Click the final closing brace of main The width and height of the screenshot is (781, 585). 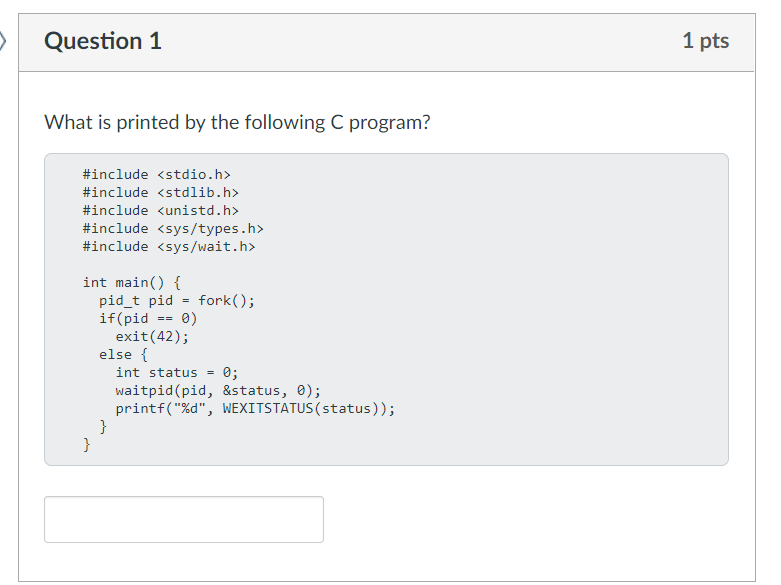pos(87,444)
